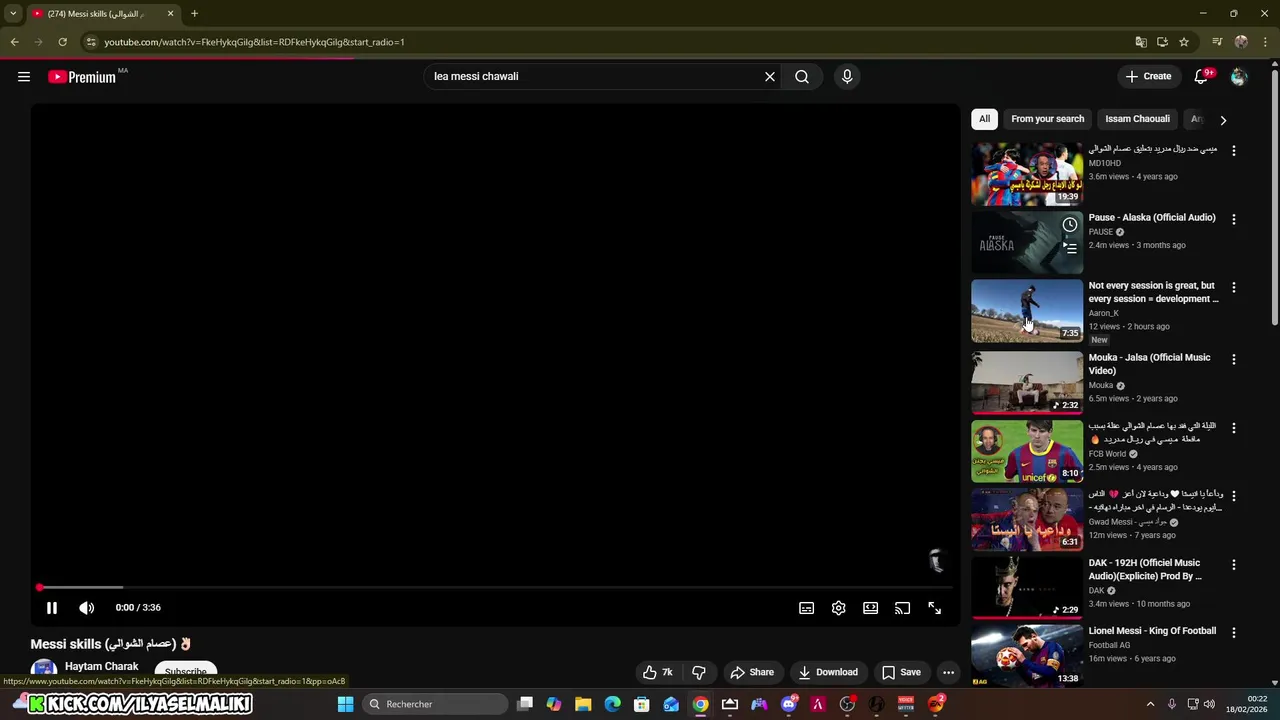Open options for Mouka - Jalsa video
This screenshot has width=1280, height=720.
[x=1234, y=360]
